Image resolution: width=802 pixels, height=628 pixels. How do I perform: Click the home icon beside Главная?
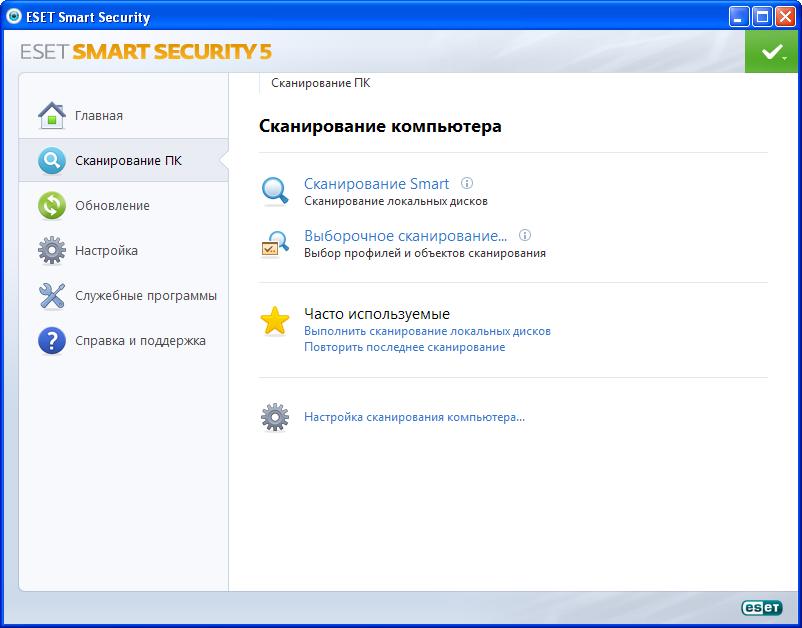[52, 116]
